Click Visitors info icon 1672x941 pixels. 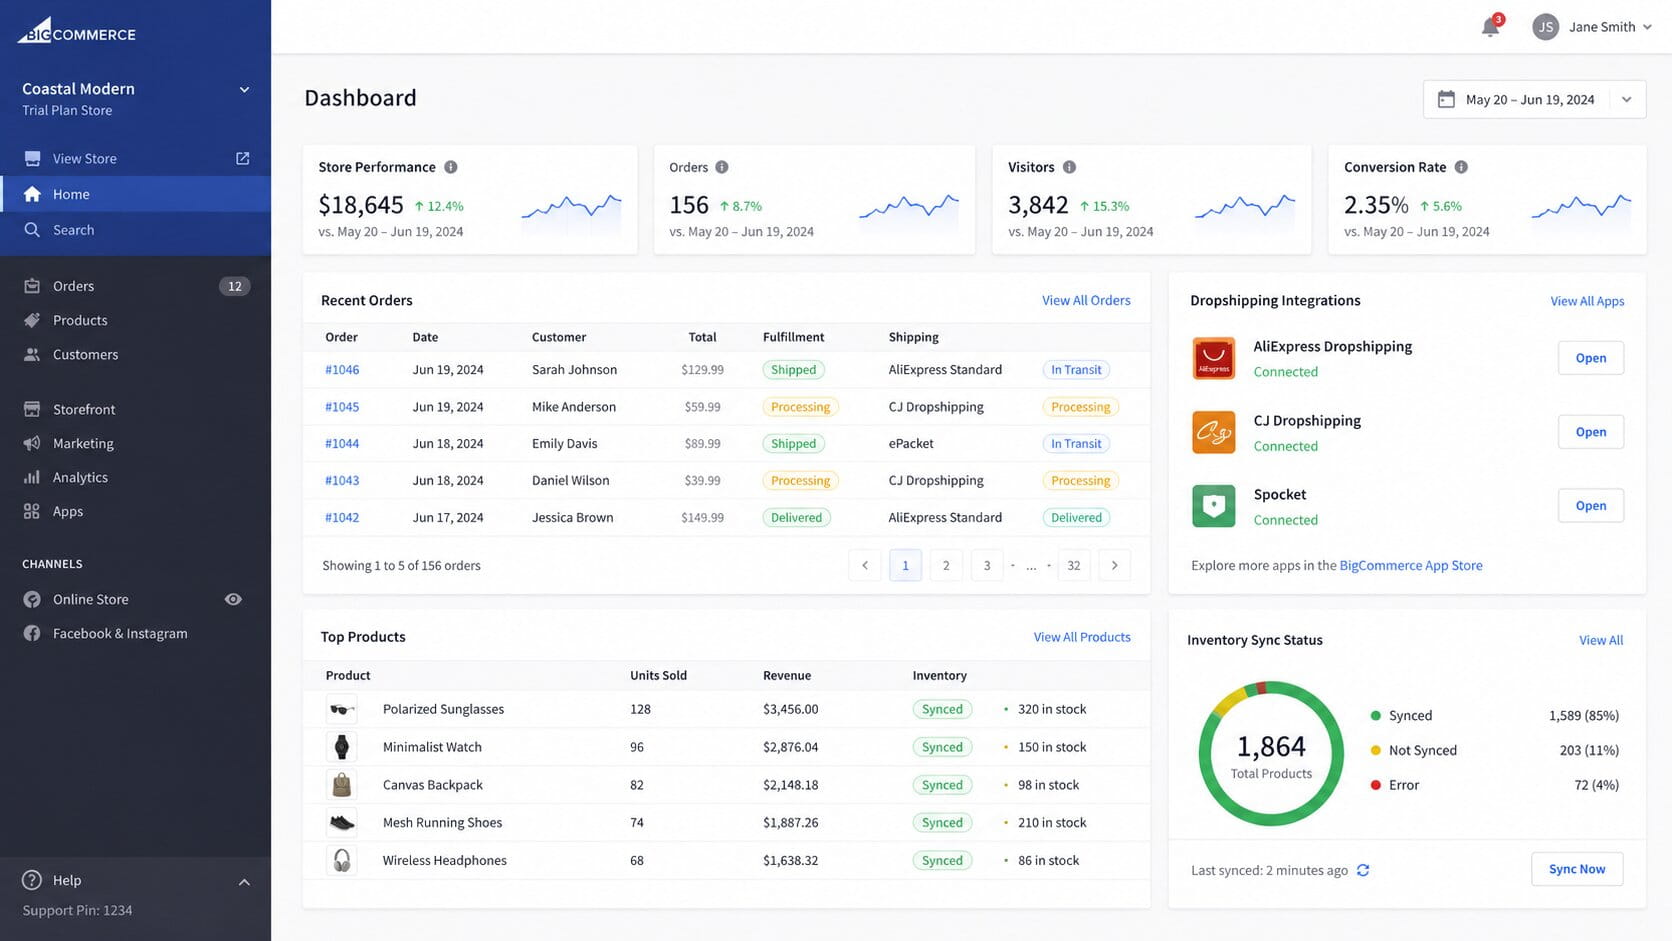tap(1069, 167)
